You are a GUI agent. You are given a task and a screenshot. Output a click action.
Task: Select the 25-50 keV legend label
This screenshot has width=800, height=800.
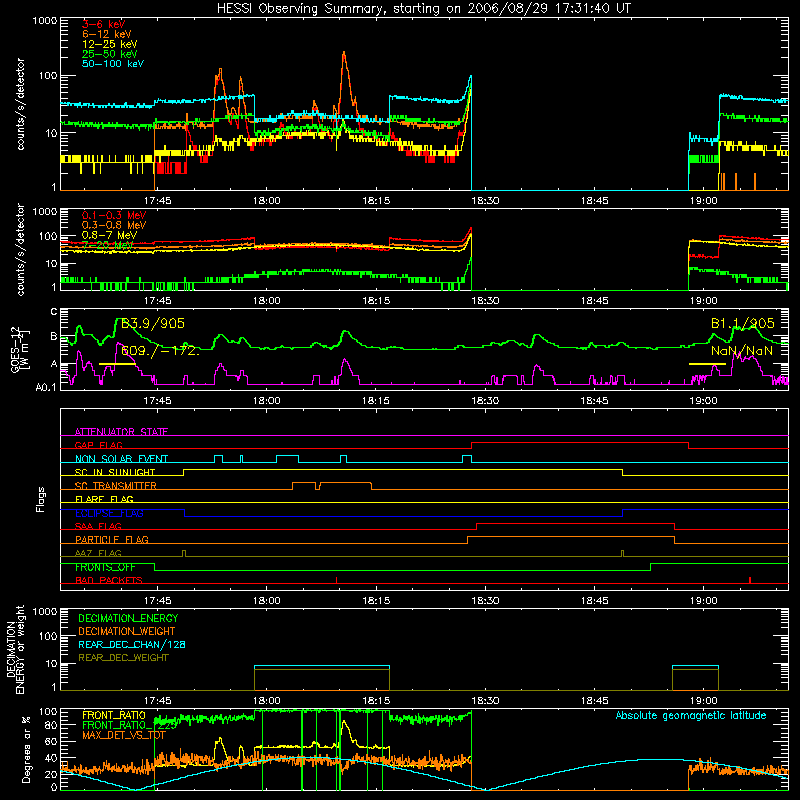tap(110, 54)
